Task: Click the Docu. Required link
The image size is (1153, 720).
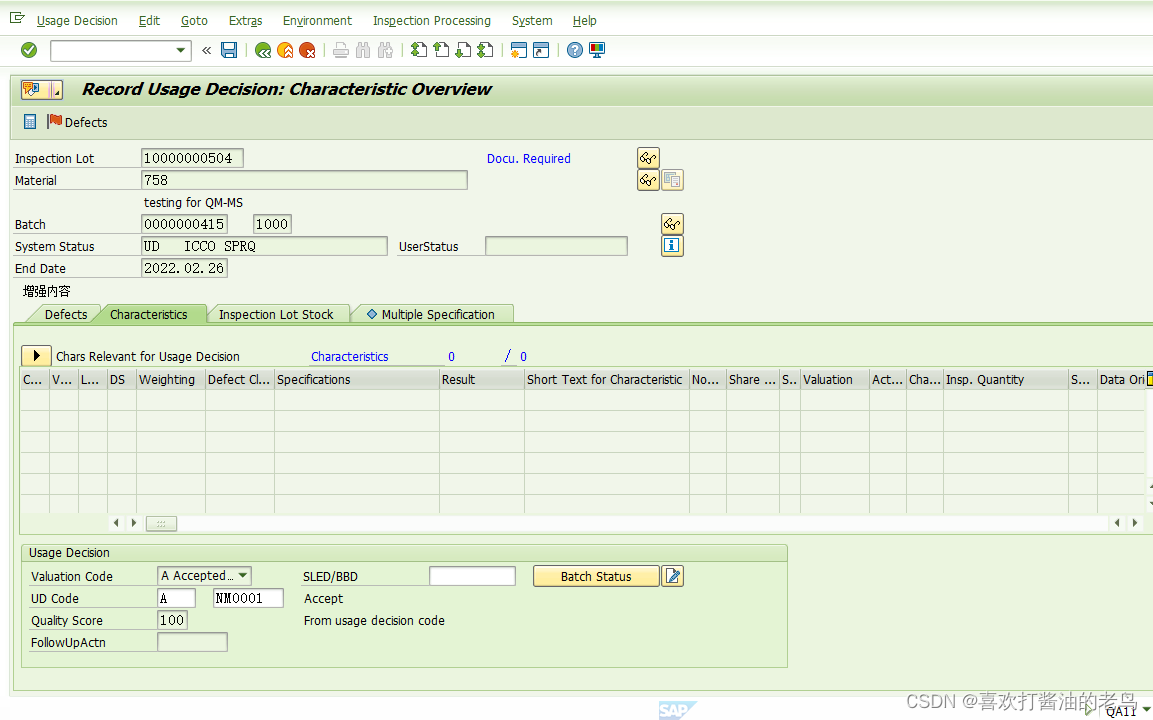Action: click(x=528, y=158)
